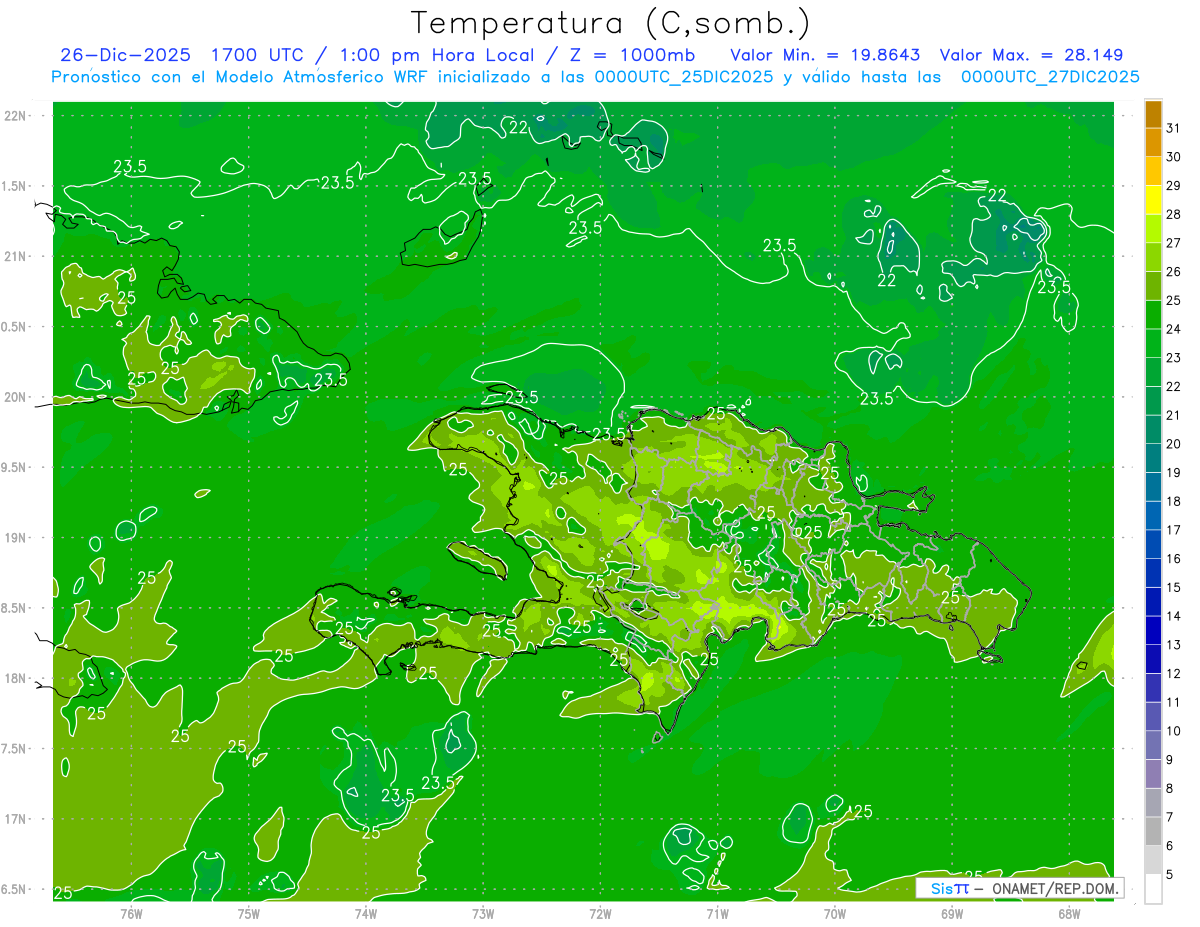The image size is (1200, 927).
Task: Click the teal swatch between legend 19 and 20
Action: [x=1153, y=458]
